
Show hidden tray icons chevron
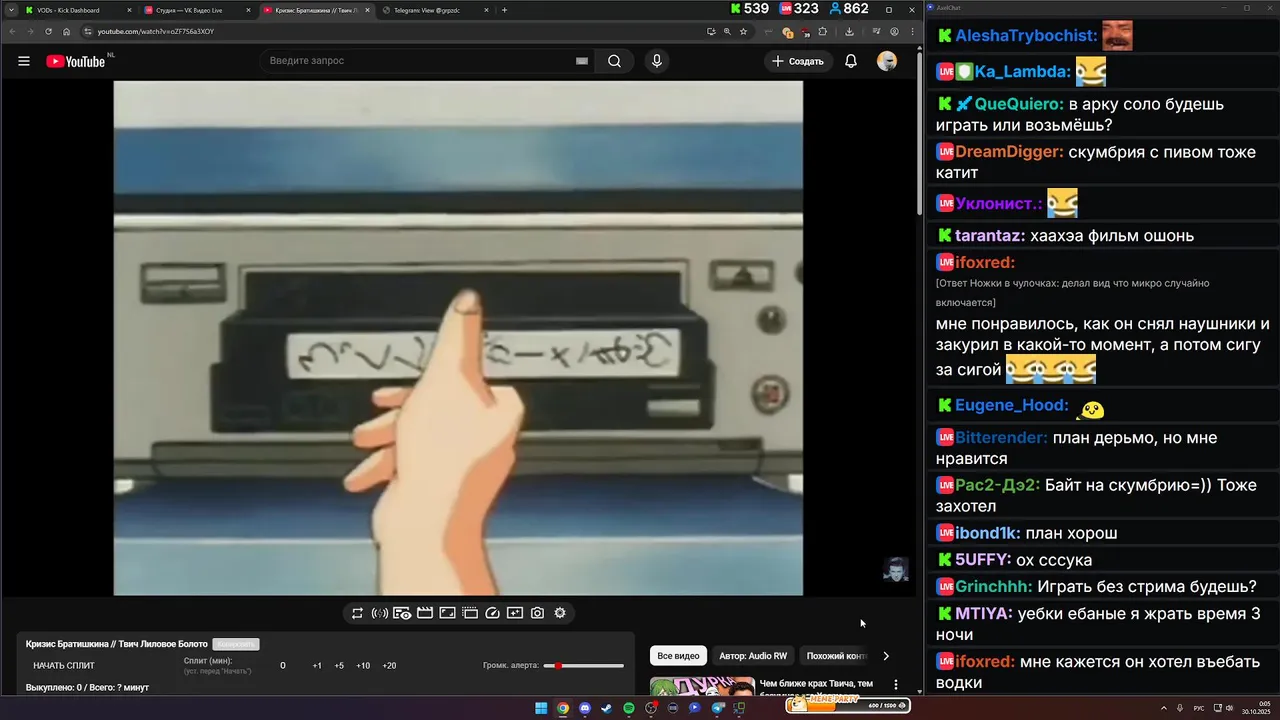pos(1163,708)
